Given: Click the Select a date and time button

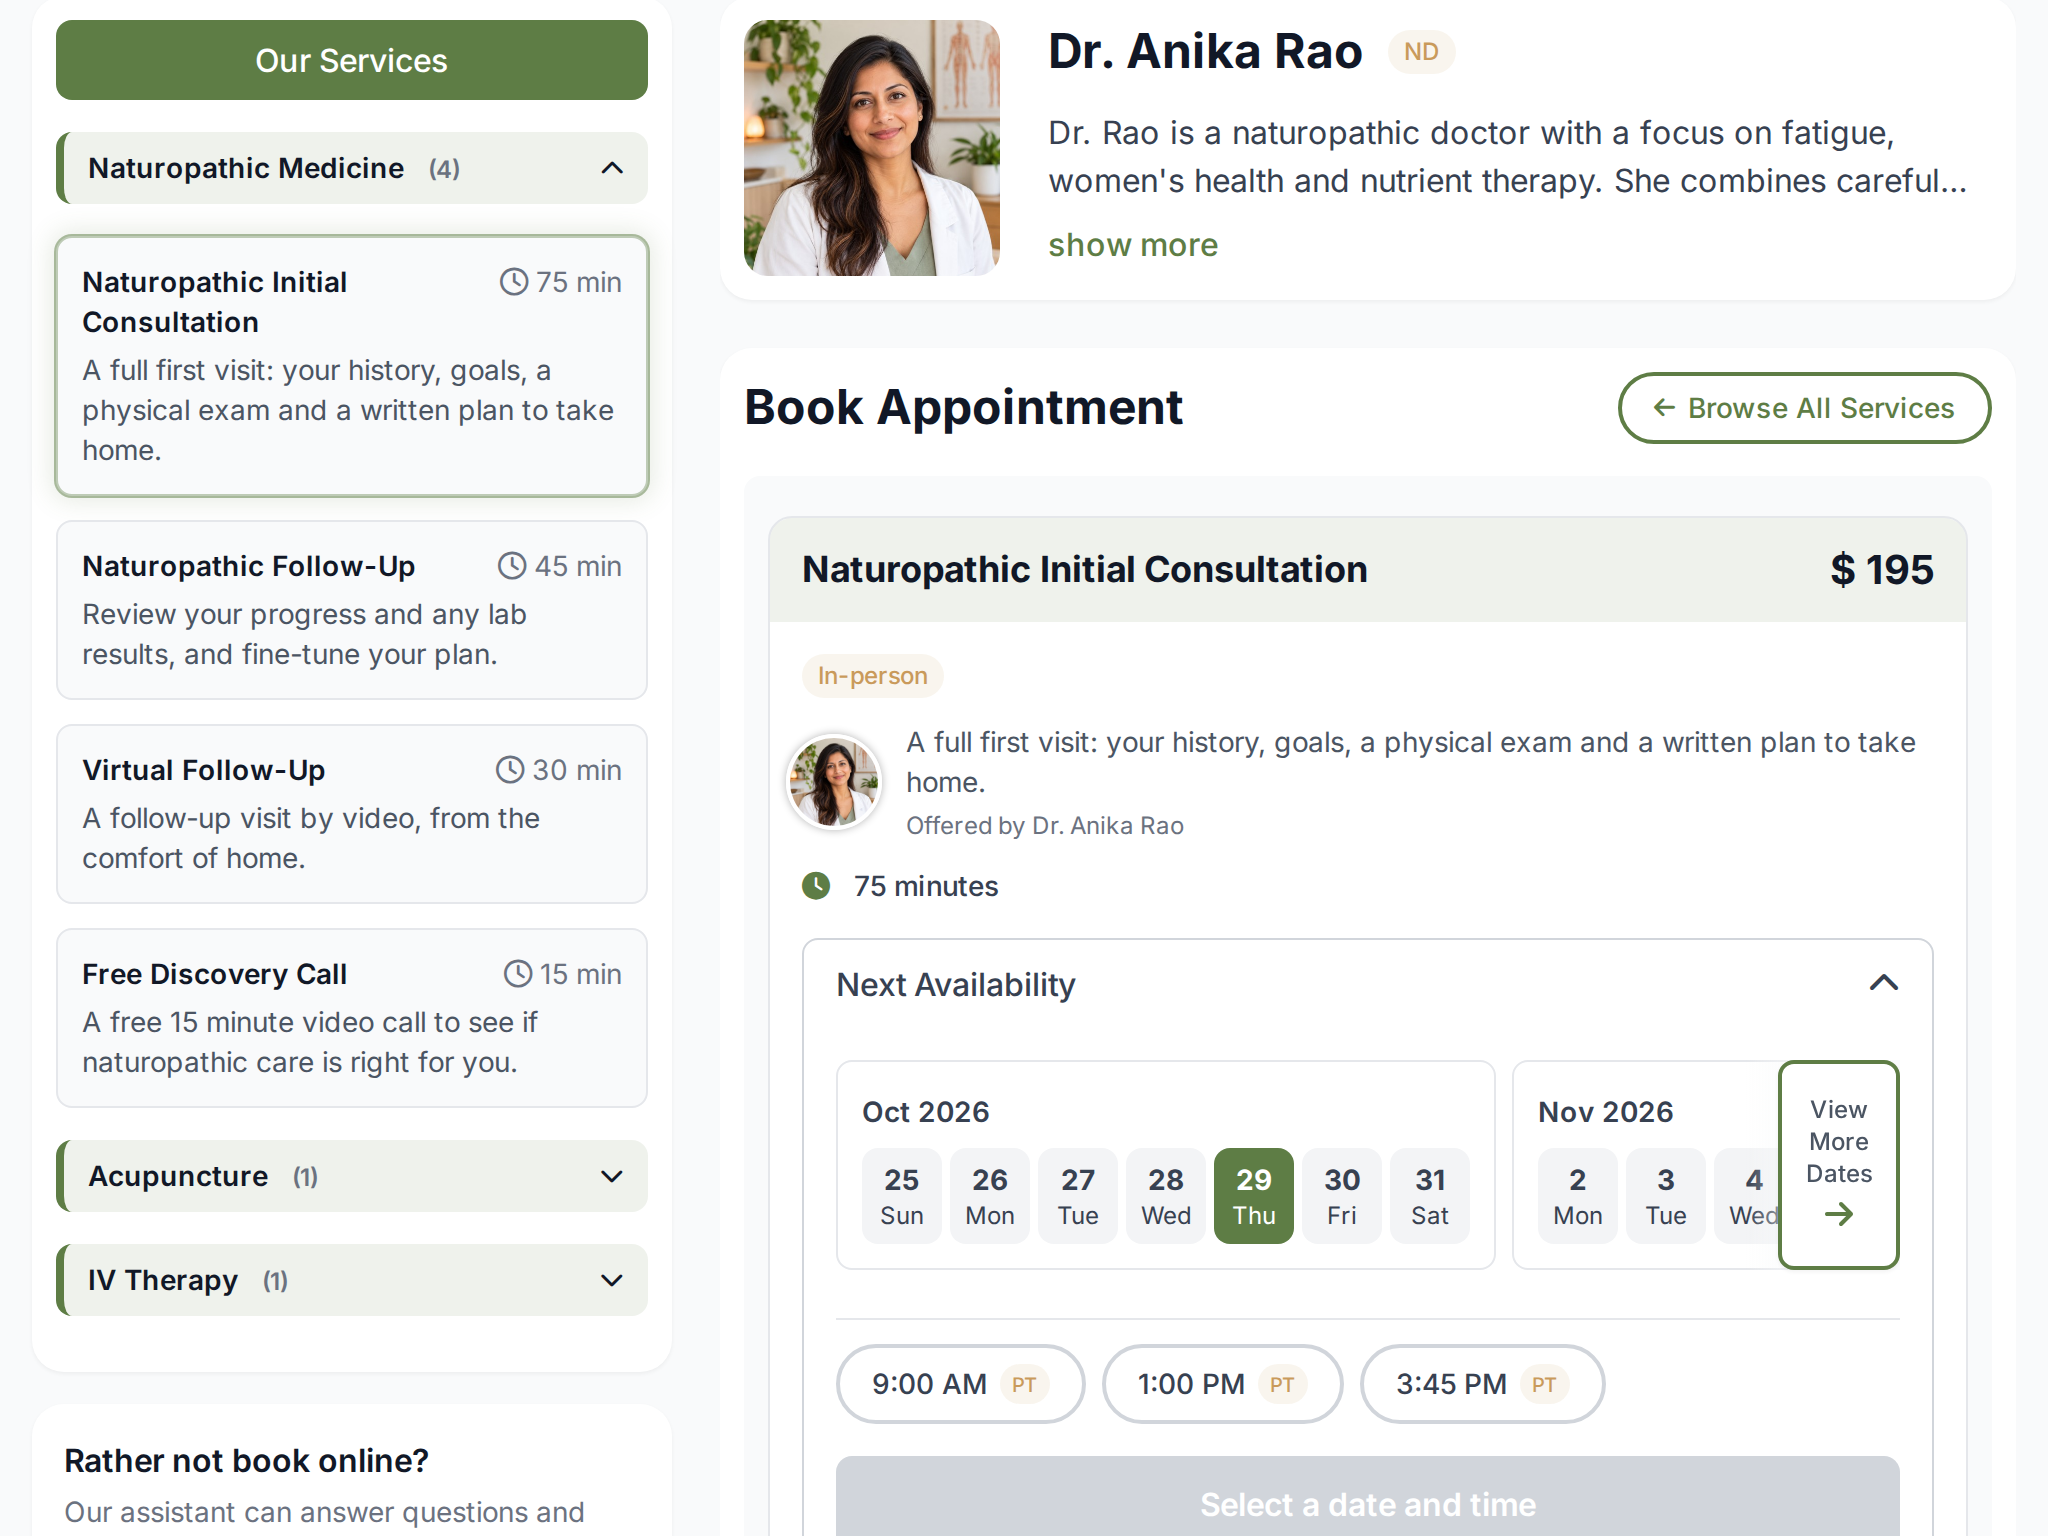Looking at the screenshot, I should 1368,1496.
